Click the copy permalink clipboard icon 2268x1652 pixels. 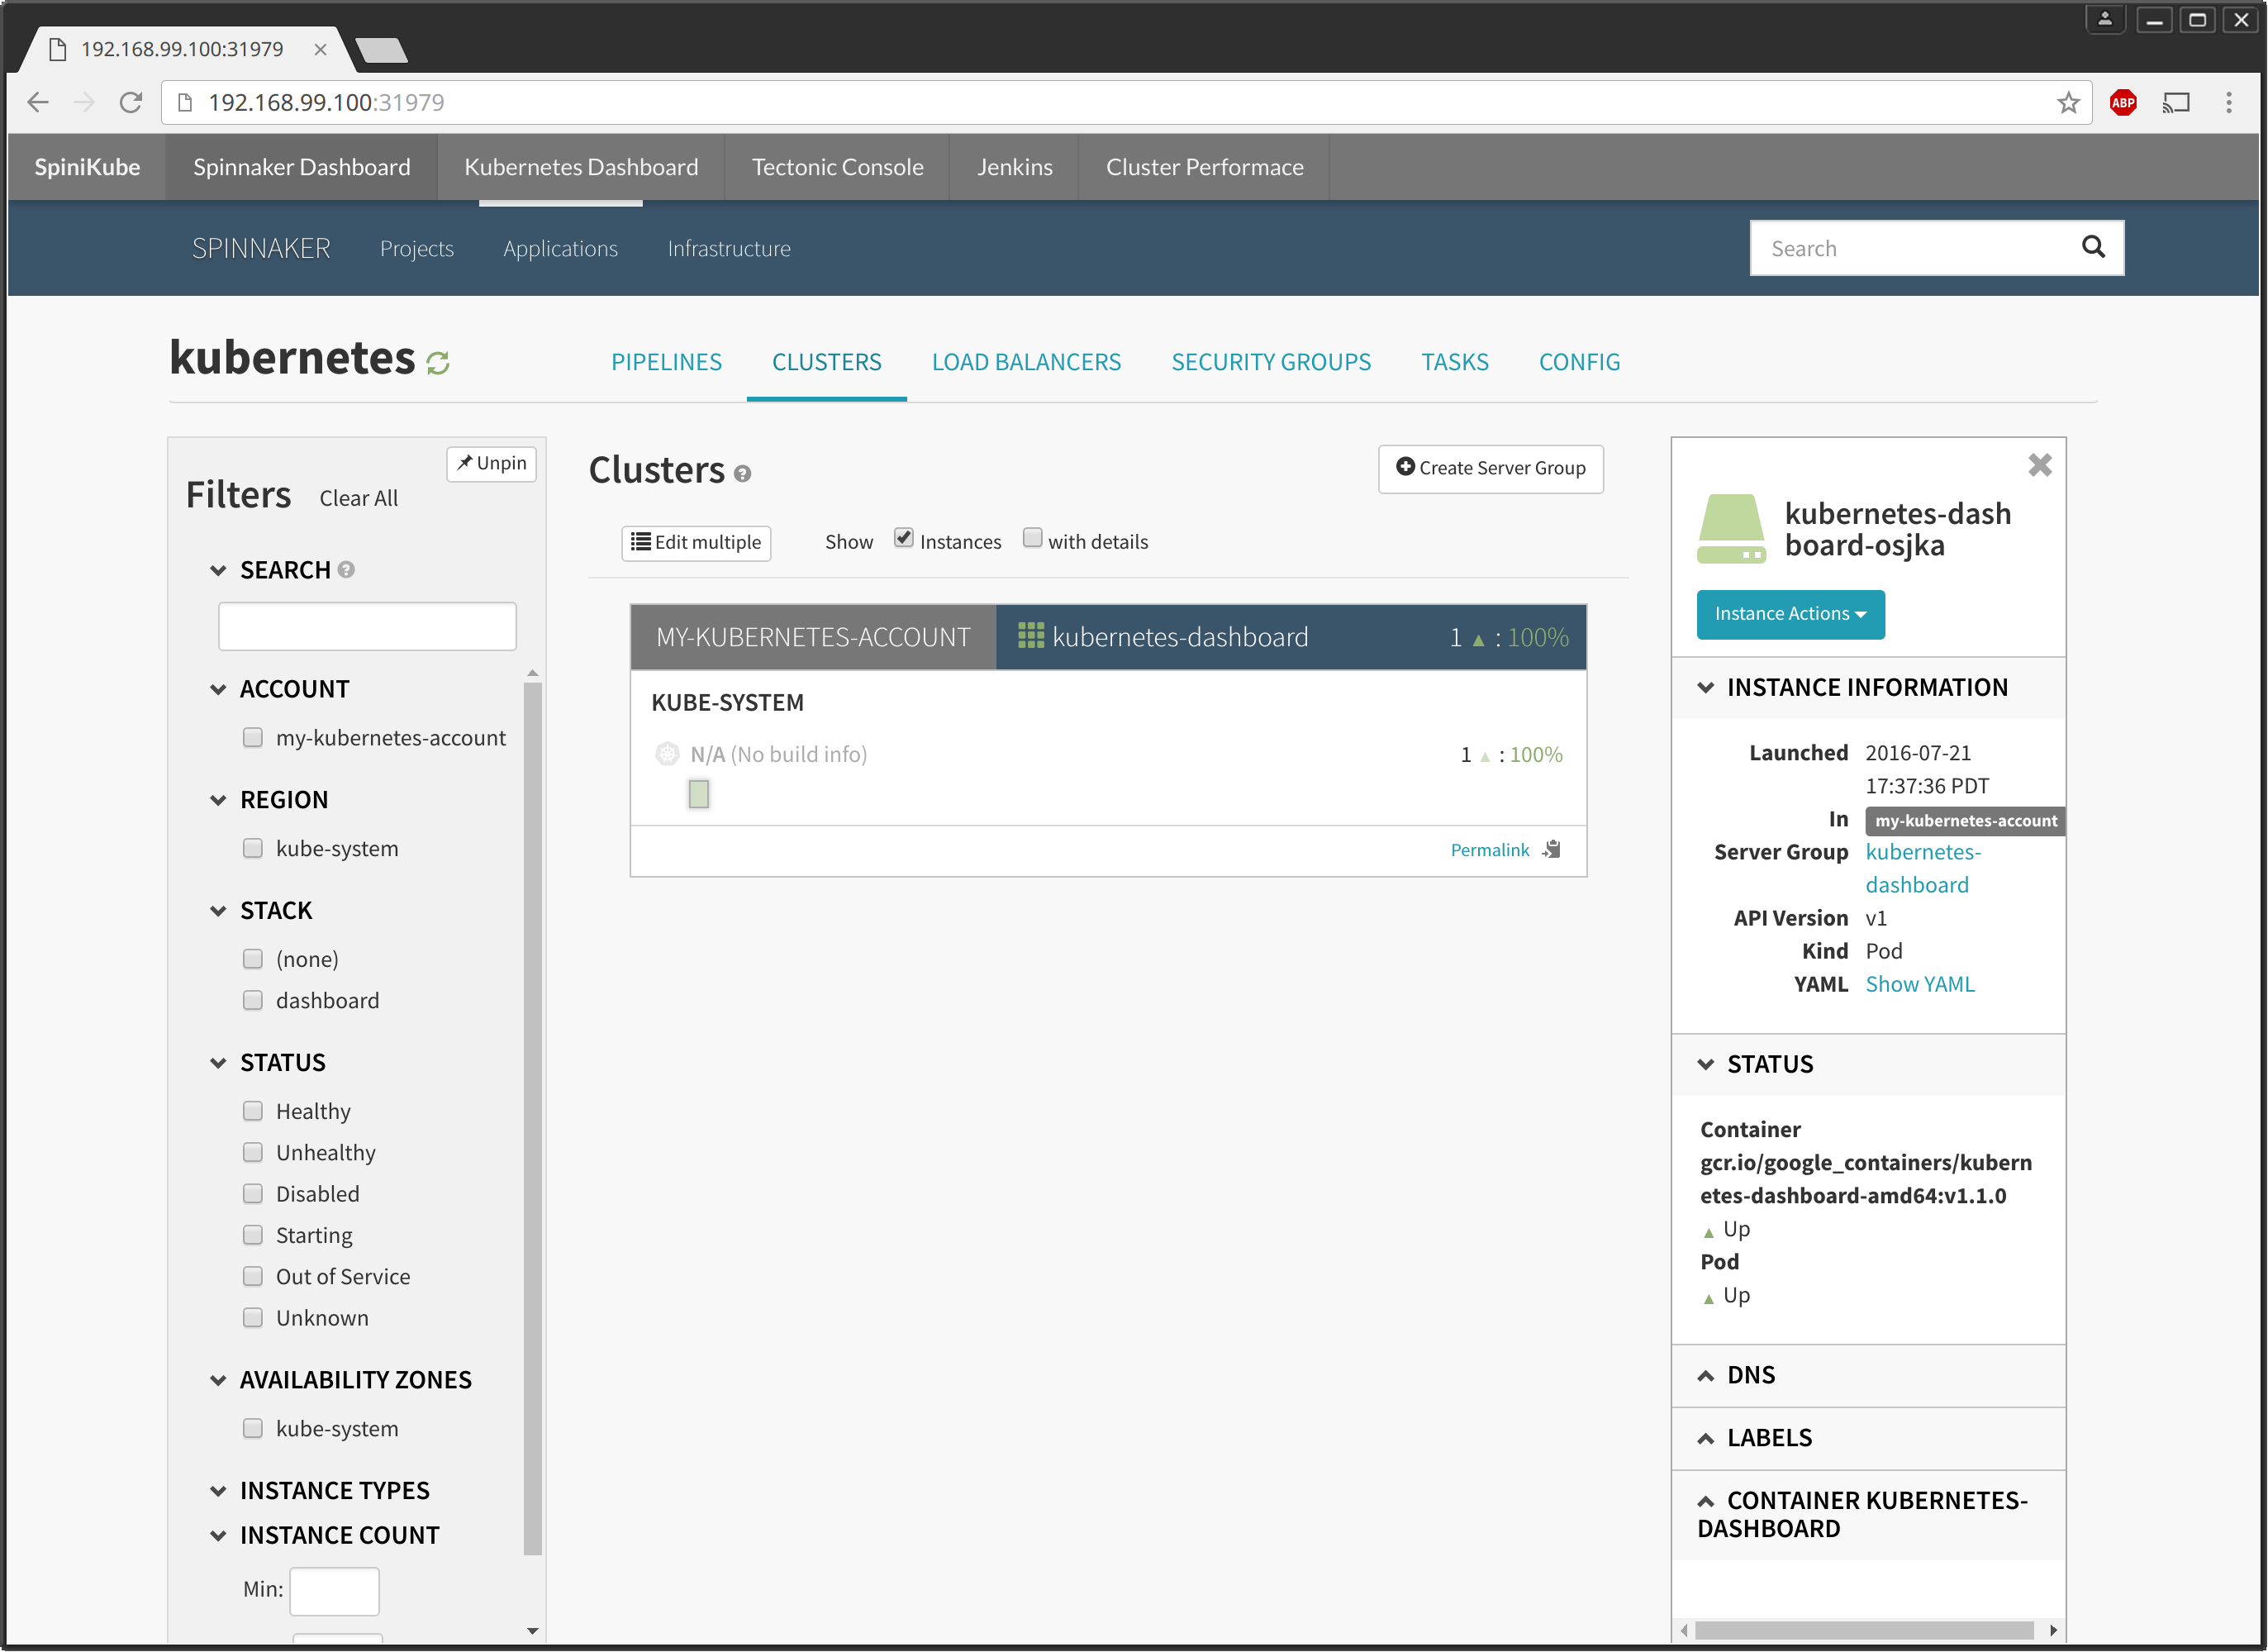pyautogui.click(x=1551, y=849)
